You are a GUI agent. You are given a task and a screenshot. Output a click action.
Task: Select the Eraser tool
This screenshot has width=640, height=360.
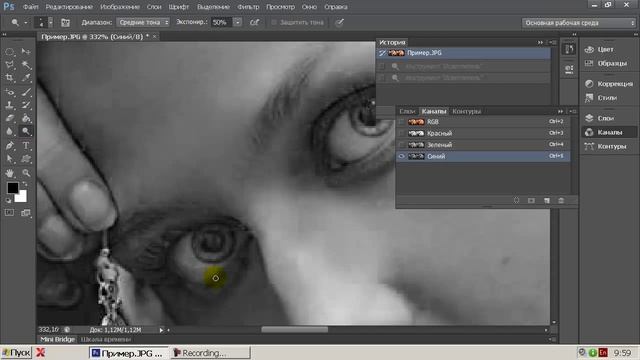coord(10,118)
